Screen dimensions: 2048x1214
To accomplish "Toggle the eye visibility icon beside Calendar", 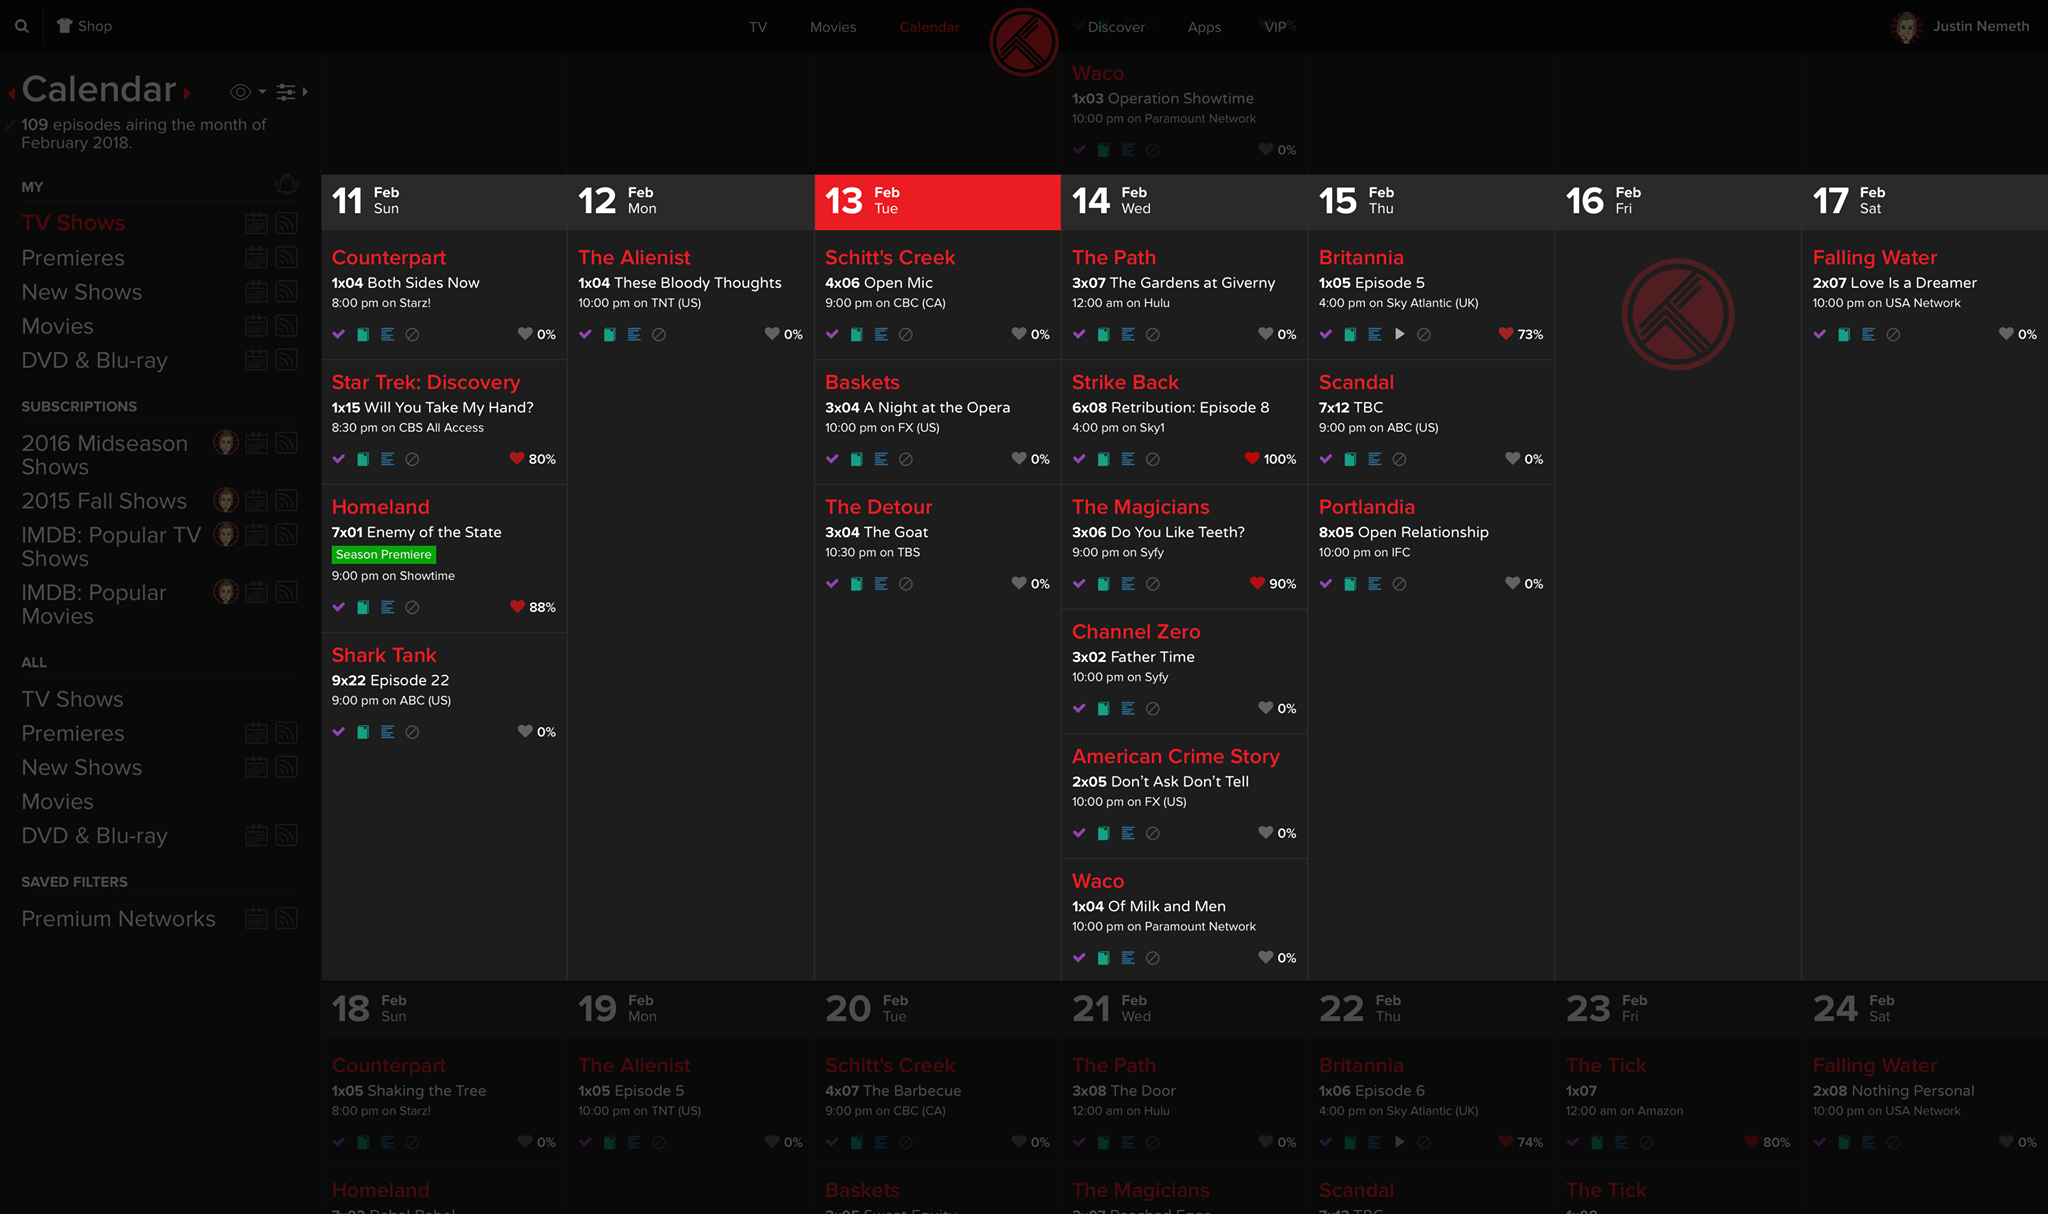I will click(x=240, y=92).
